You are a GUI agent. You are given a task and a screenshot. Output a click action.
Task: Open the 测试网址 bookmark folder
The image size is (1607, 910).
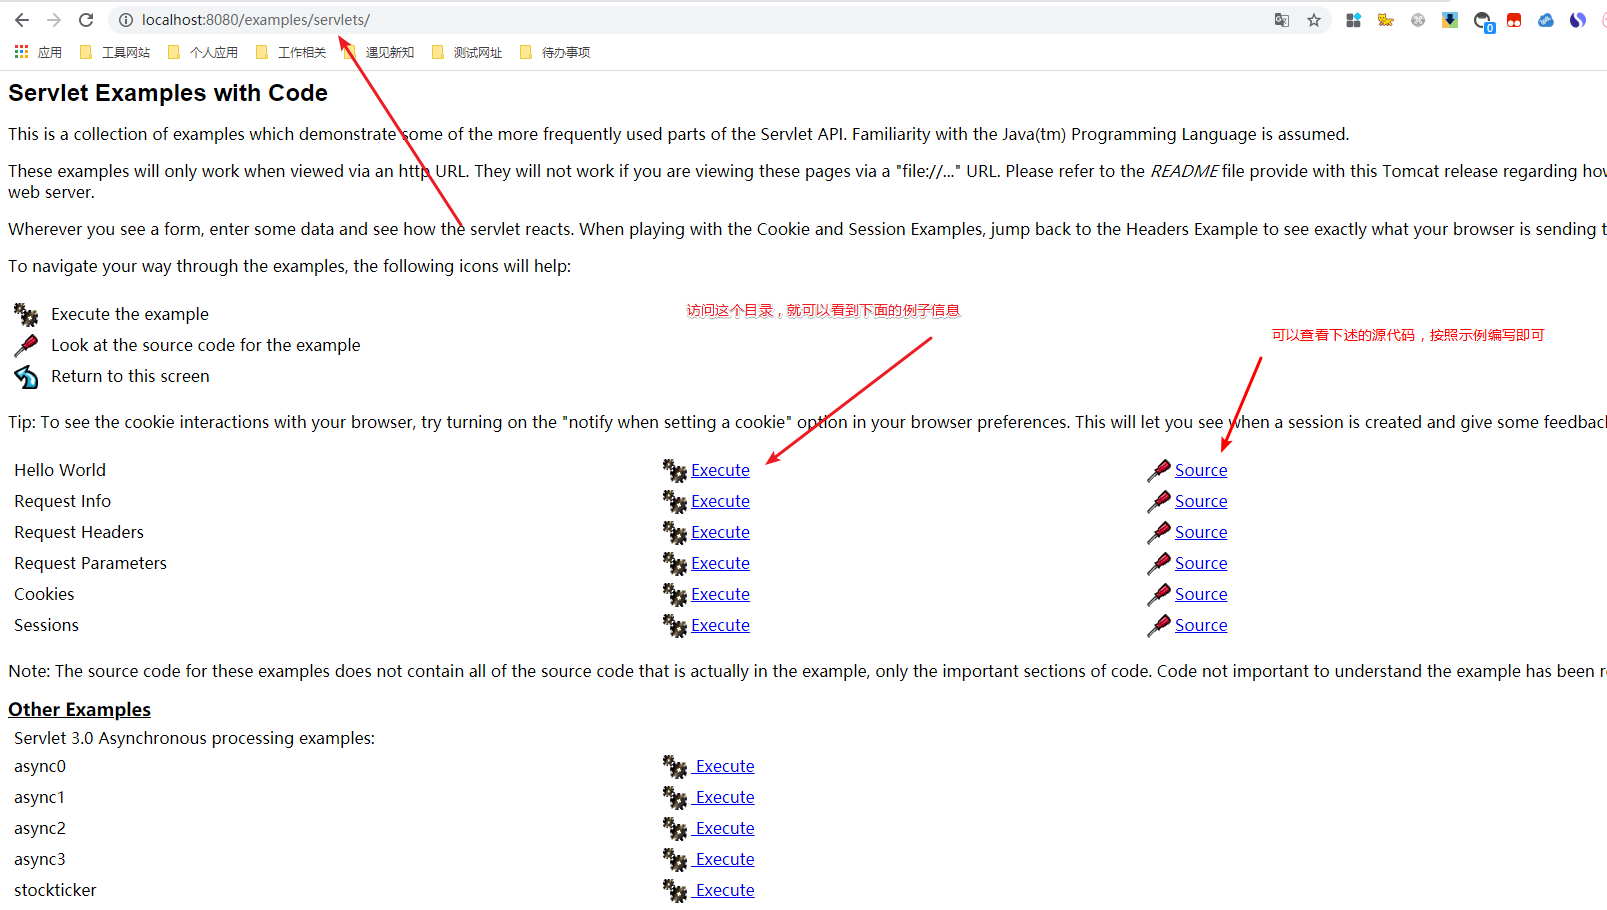pos(467,52)
